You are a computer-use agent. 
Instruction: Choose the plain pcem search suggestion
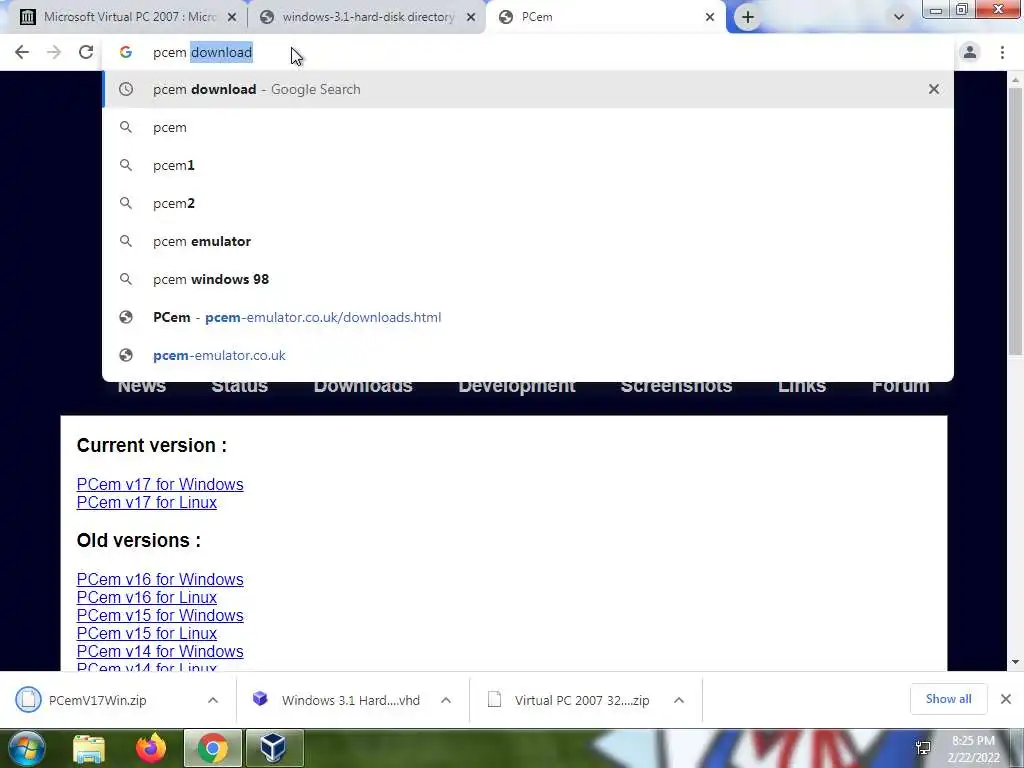(x=528, y=127)
